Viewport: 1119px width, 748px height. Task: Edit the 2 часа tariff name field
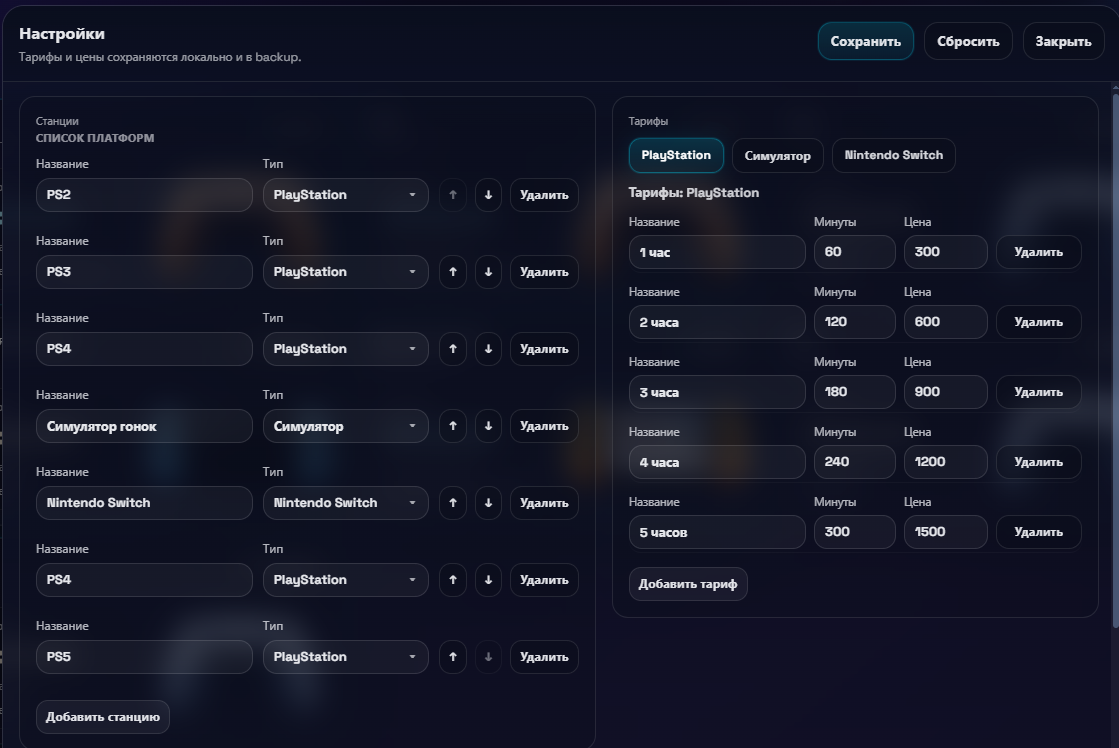click(x=717, y=322)
